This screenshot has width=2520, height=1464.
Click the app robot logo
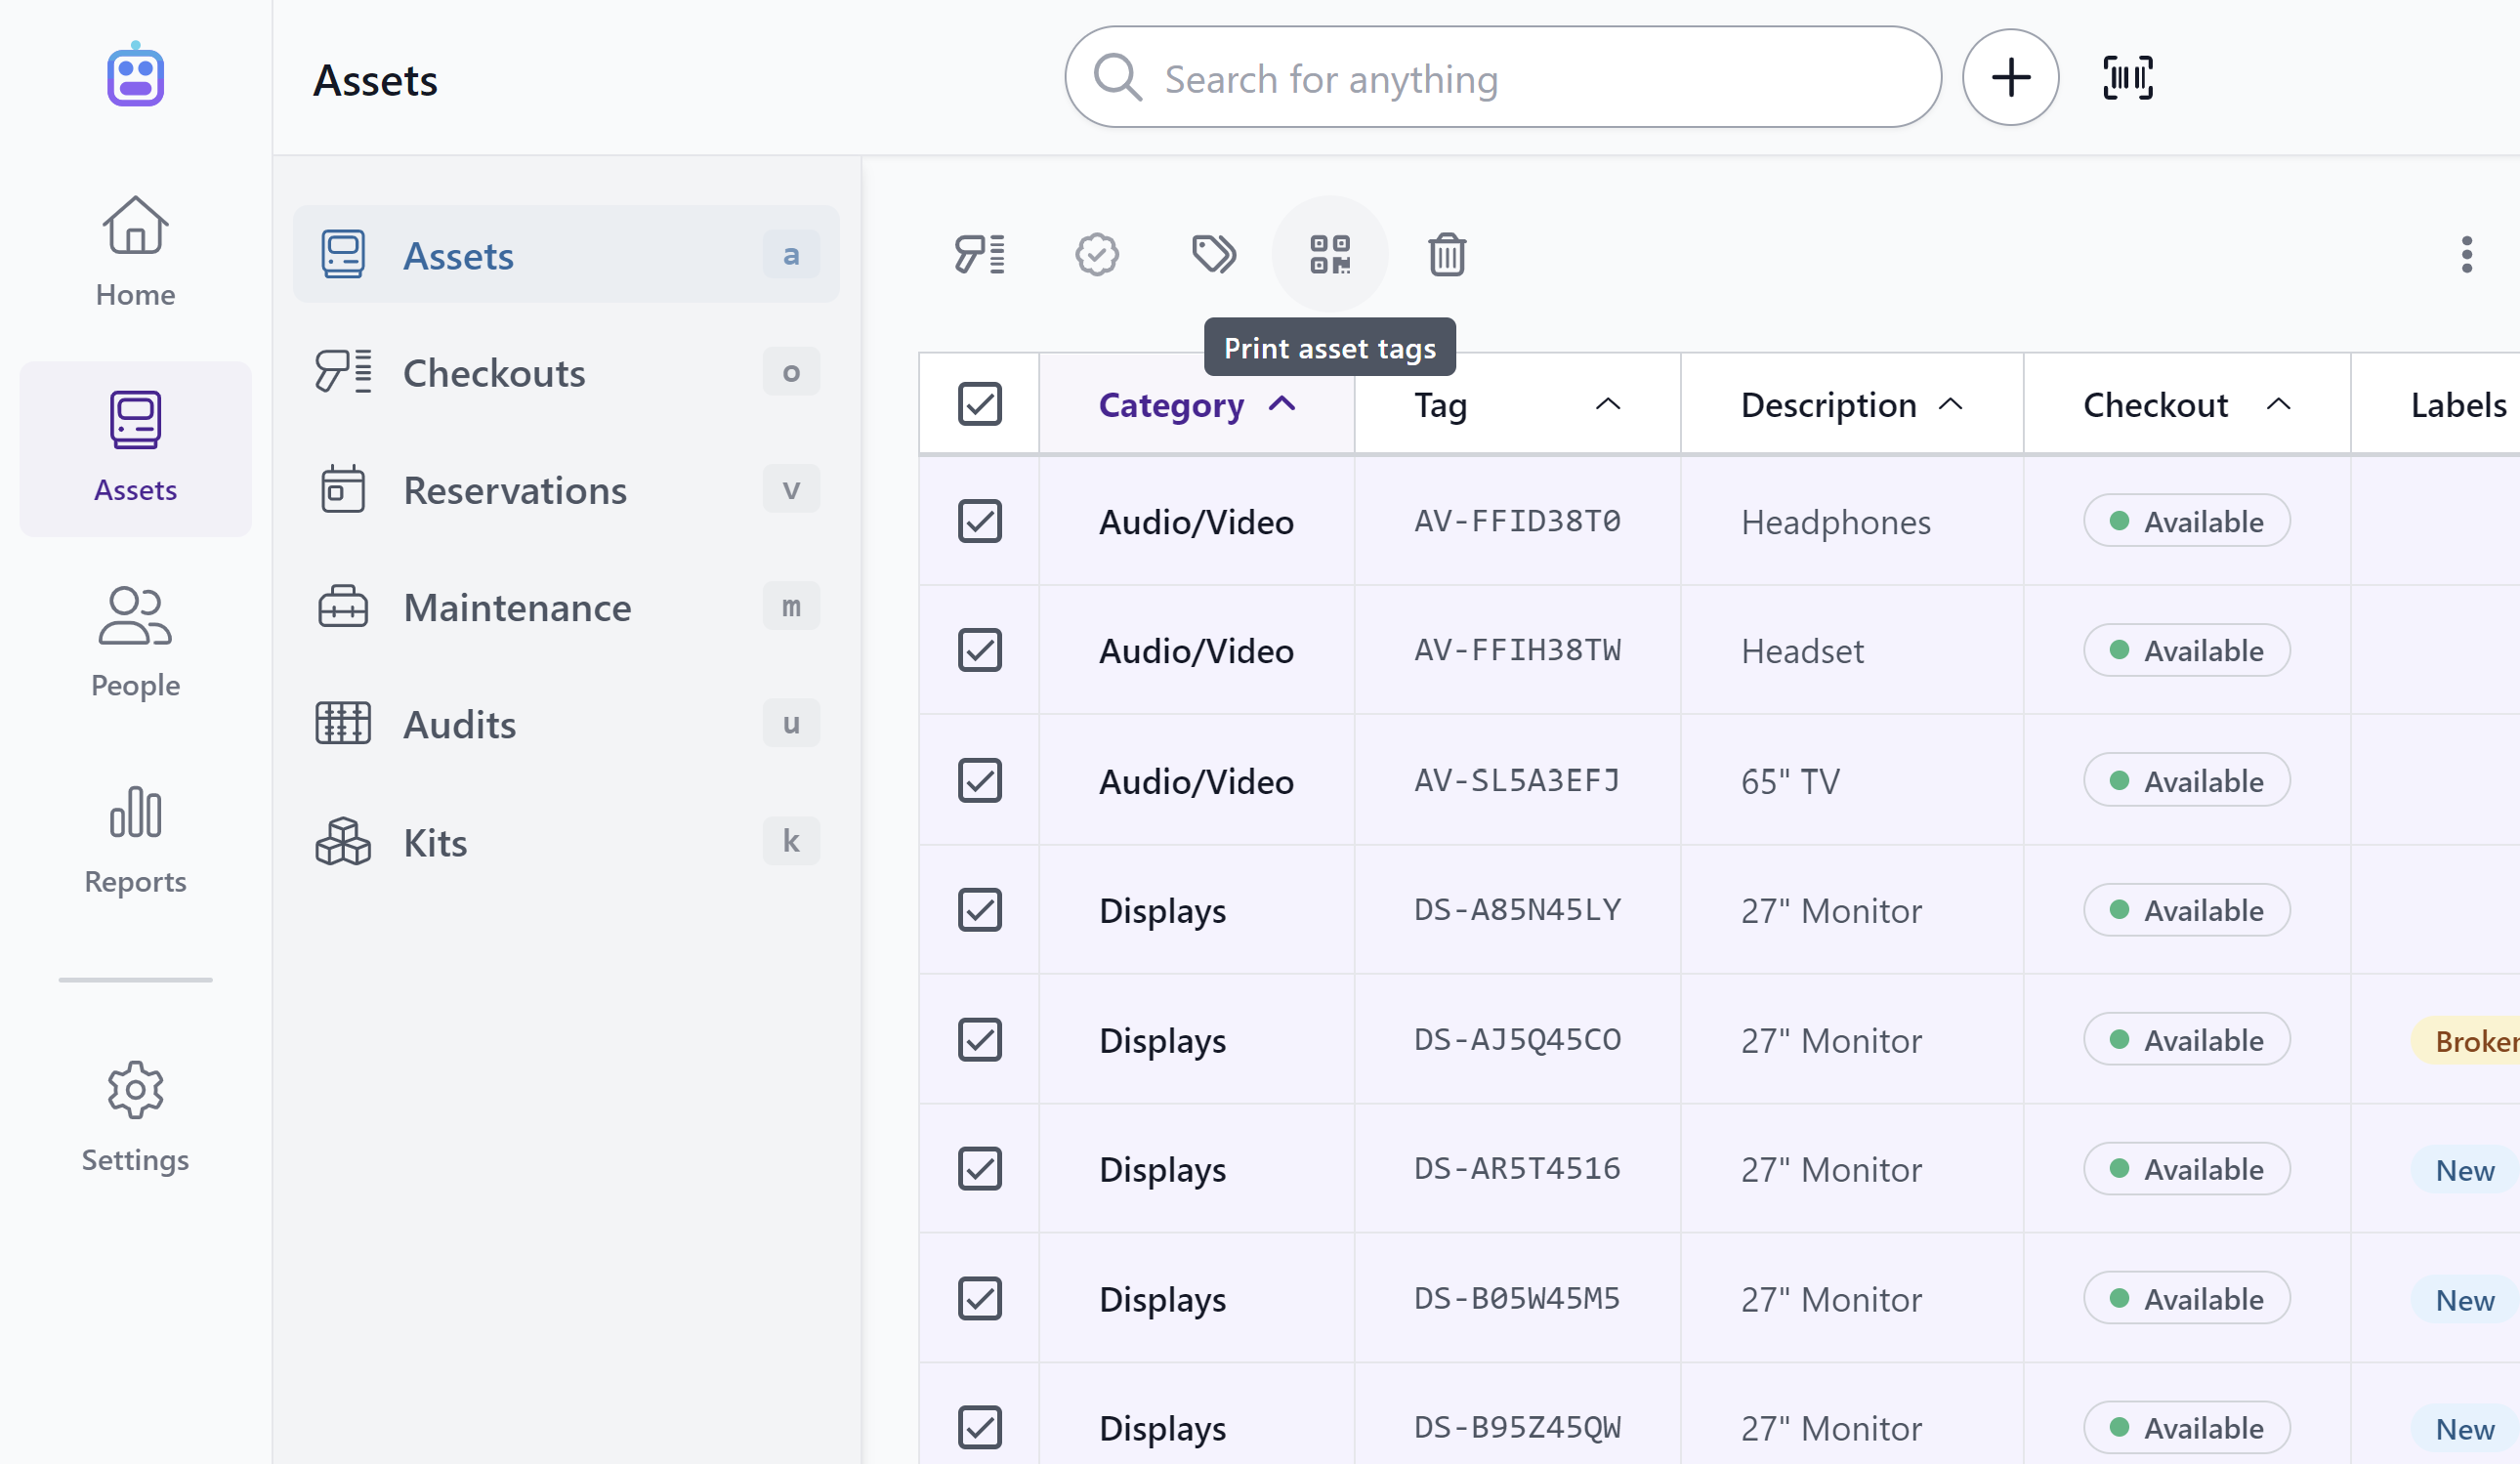click(x=135, y=75)
